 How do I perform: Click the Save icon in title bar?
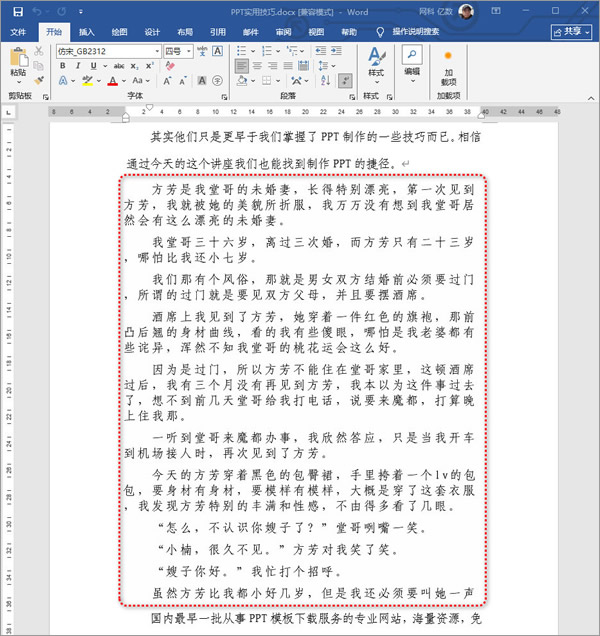point(18,12)
